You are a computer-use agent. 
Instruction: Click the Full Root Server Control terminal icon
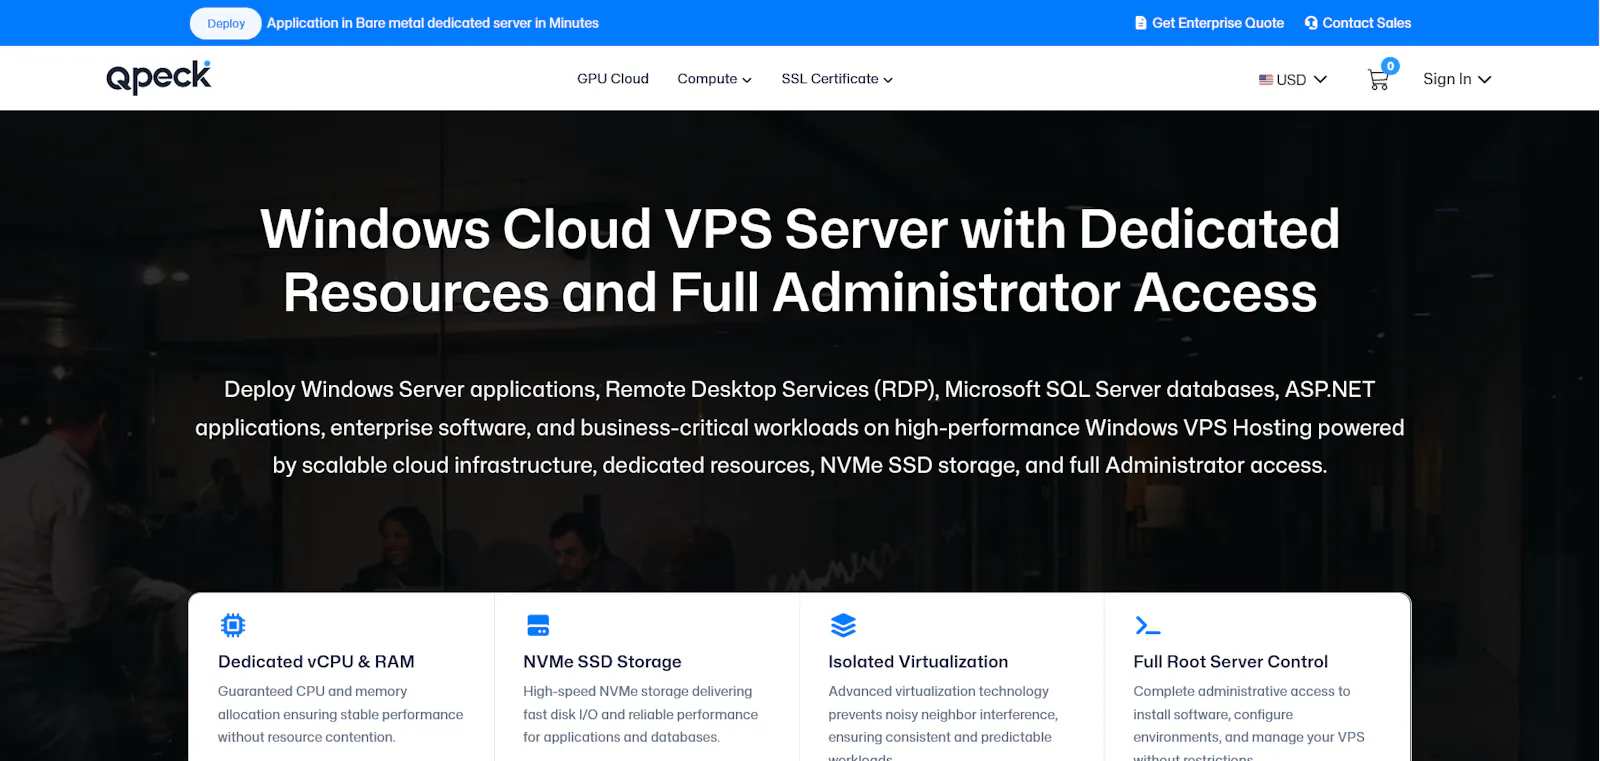click(1147, 626)
